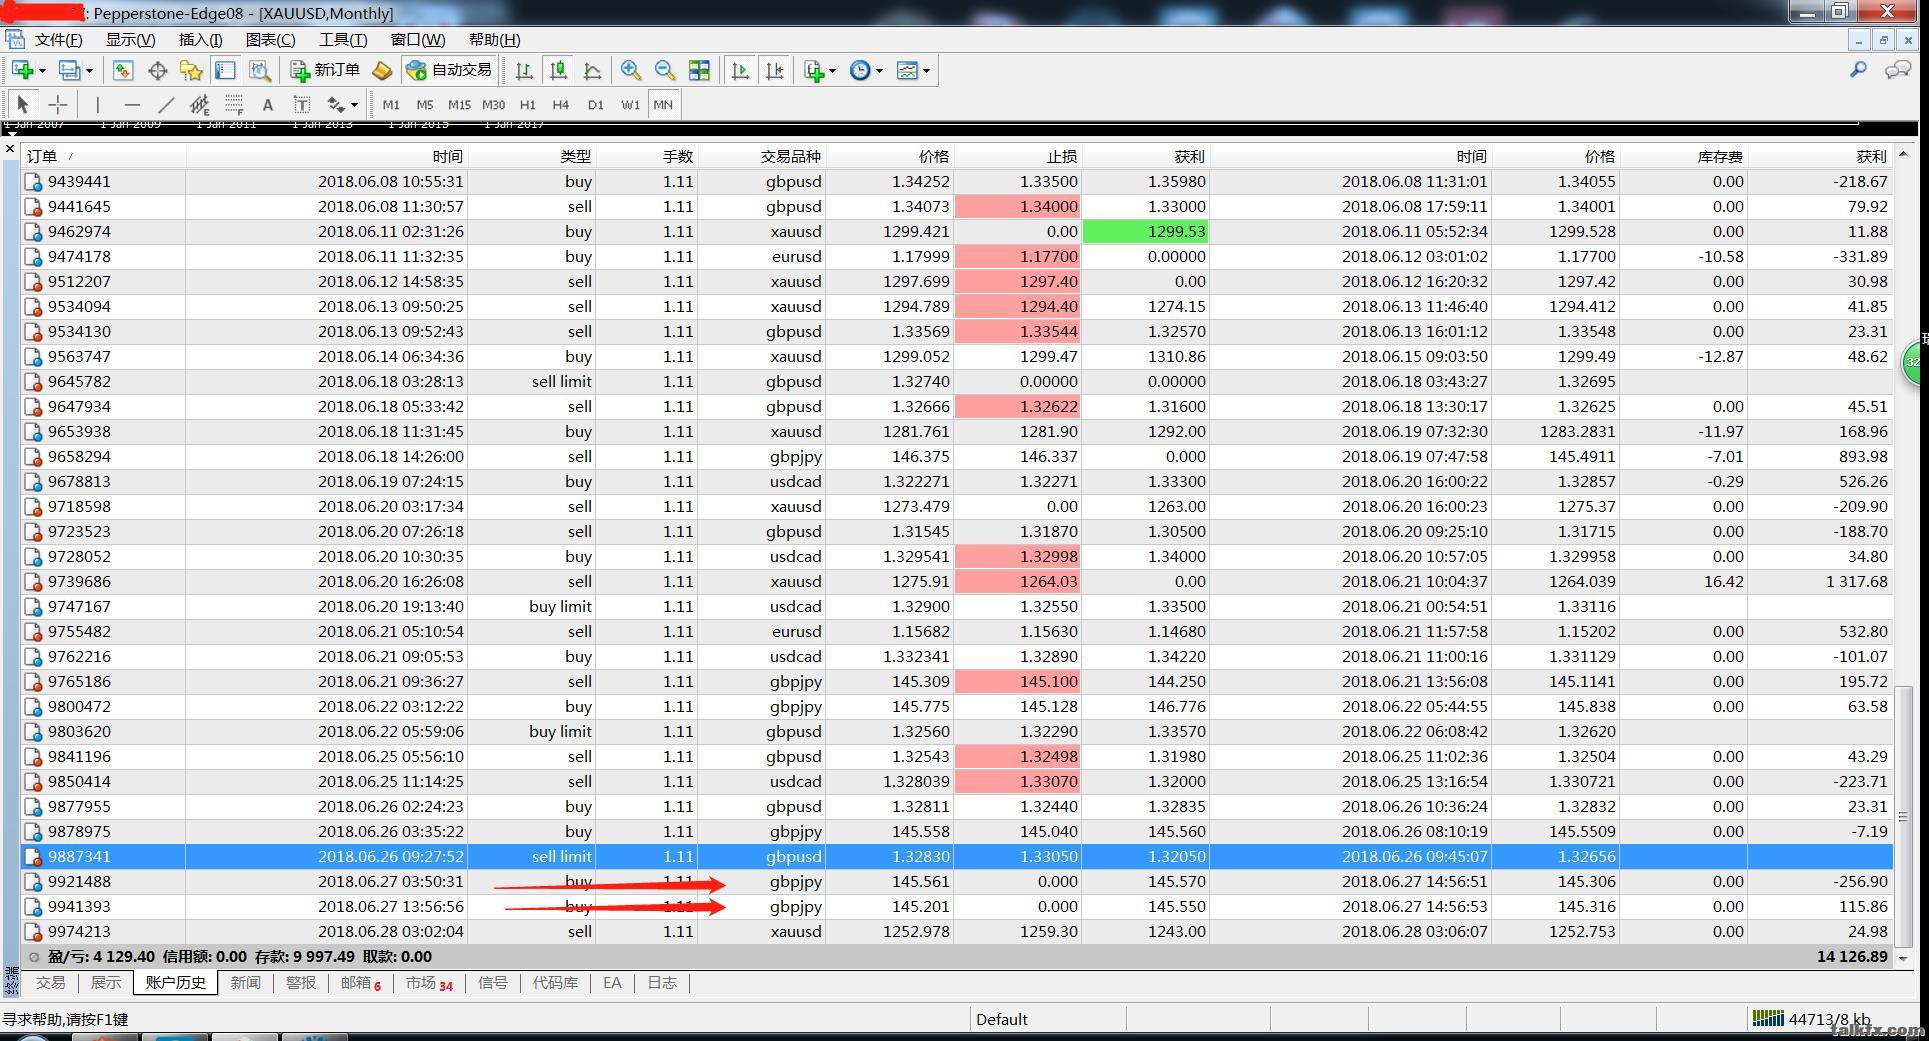Switch chart to line chart

(x=592, y=70)
